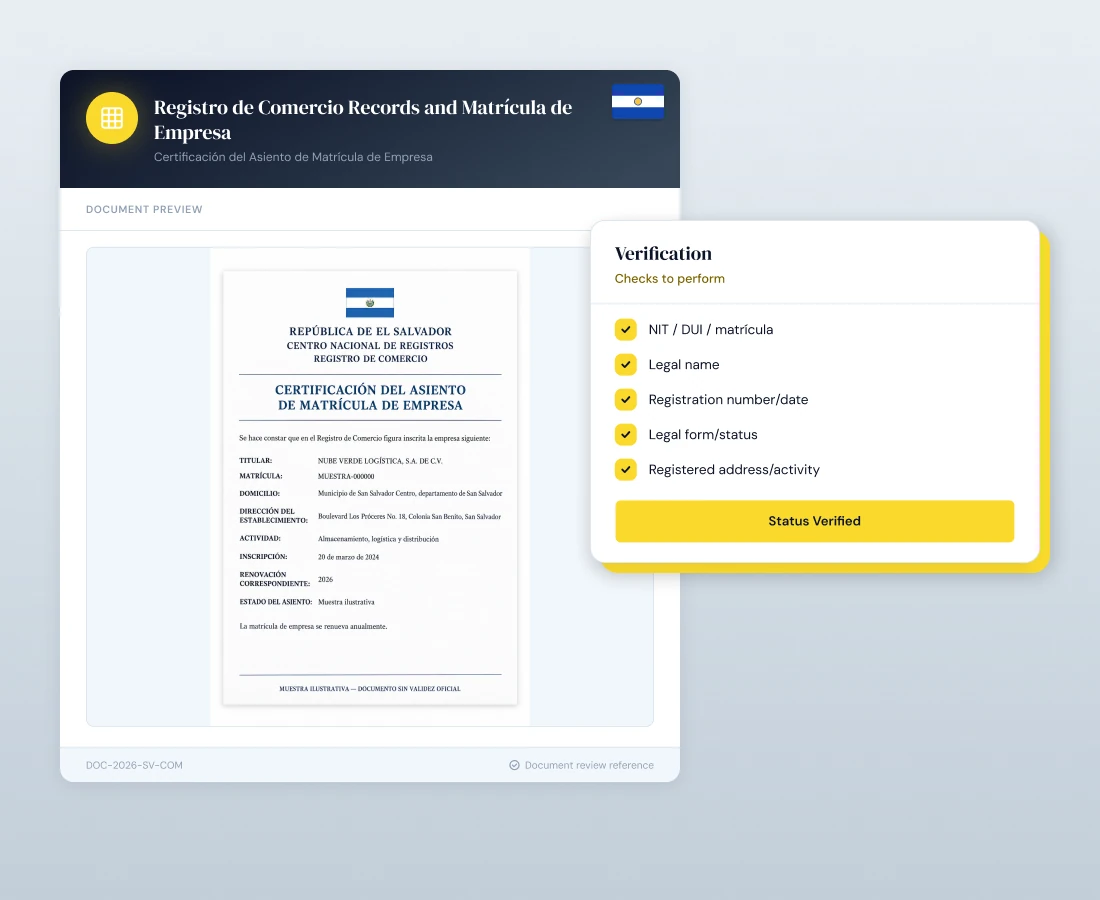Image resolution: width=1100 pixels, height=900 pixels.
Task: Click the DOCUMENT PREVIEW section label
Action: click(144, 210)
